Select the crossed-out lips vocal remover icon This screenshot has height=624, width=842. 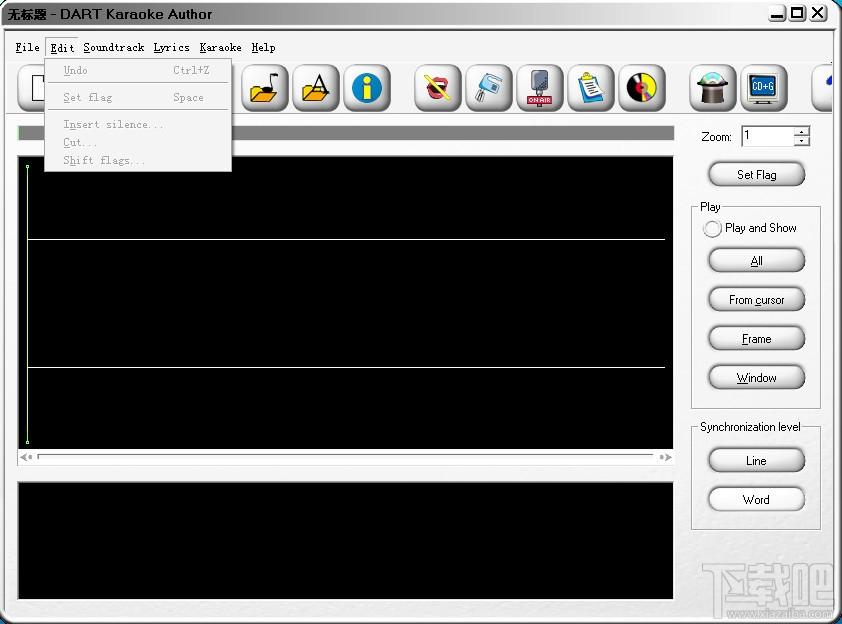click(x=438, y=88)
